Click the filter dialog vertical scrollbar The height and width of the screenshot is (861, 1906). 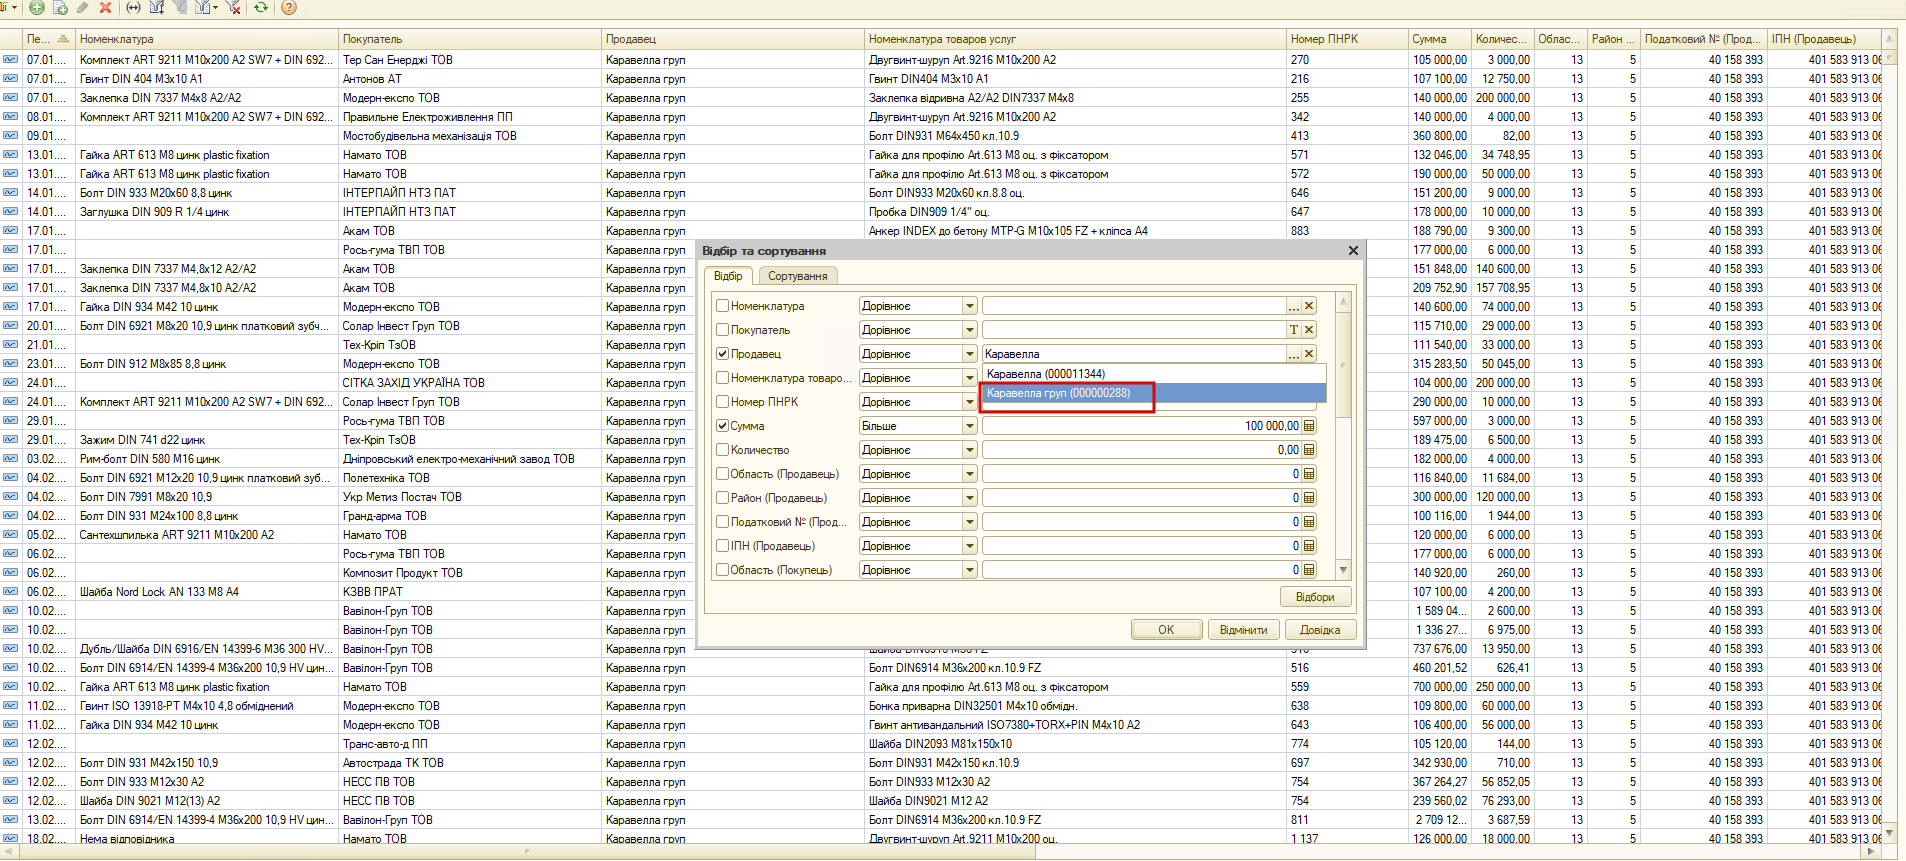(x=1343, y=435)
